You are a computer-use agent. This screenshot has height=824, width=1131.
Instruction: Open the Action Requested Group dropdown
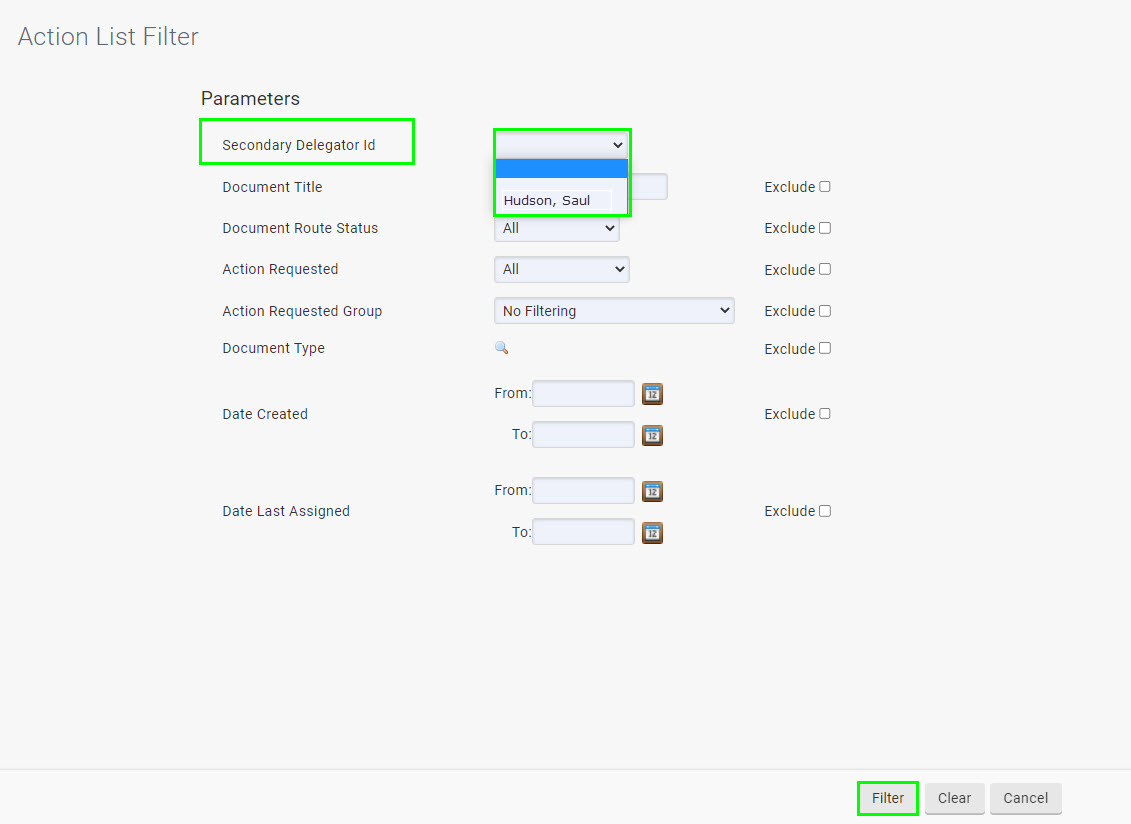tap(615, 311)
